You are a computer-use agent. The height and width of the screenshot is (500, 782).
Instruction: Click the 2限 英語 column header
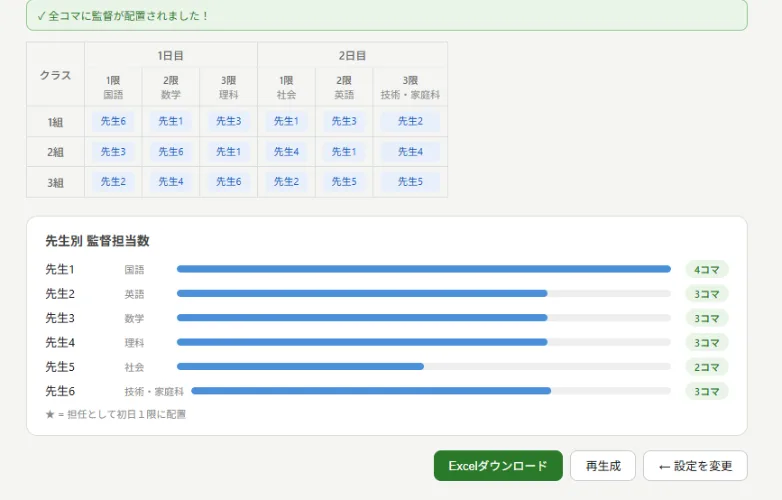tap(344, 87)
